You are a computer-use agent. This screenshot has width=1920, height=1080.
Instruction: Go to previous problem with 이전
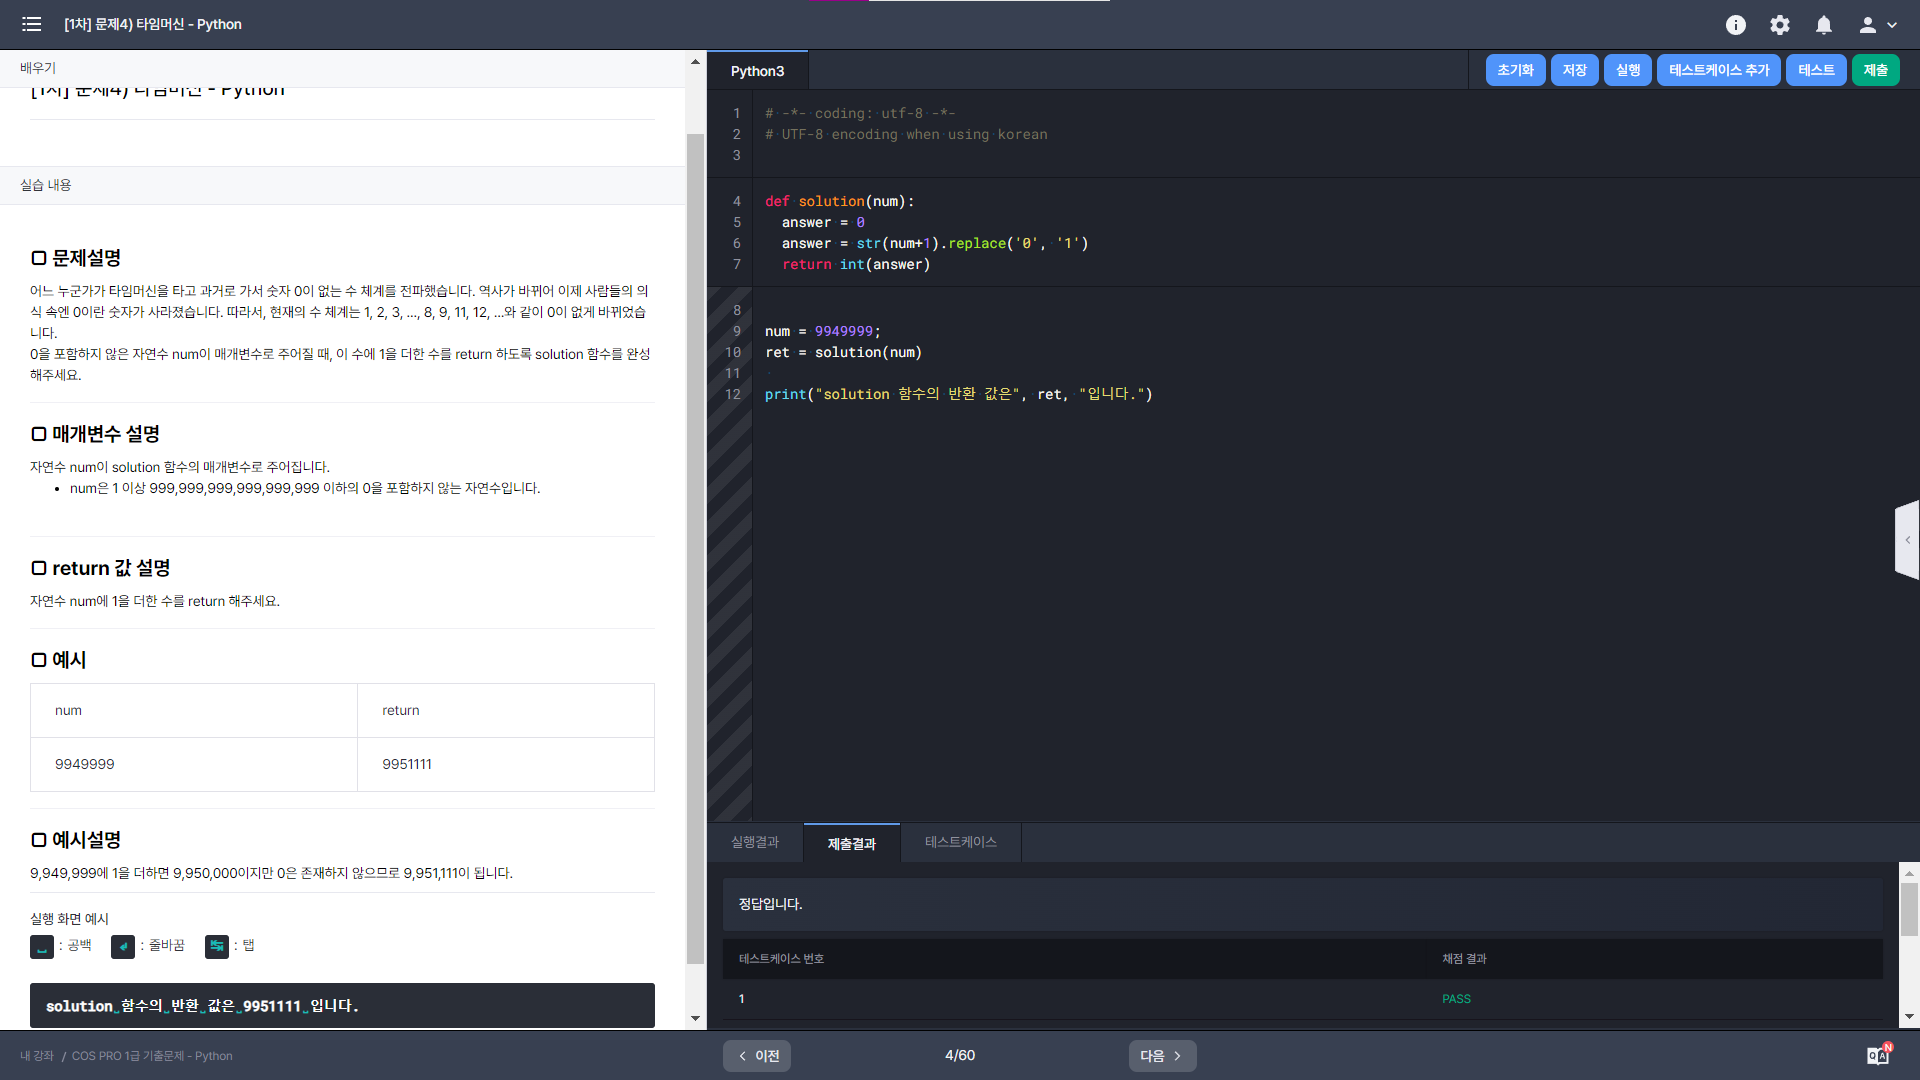pos(757,1056)
